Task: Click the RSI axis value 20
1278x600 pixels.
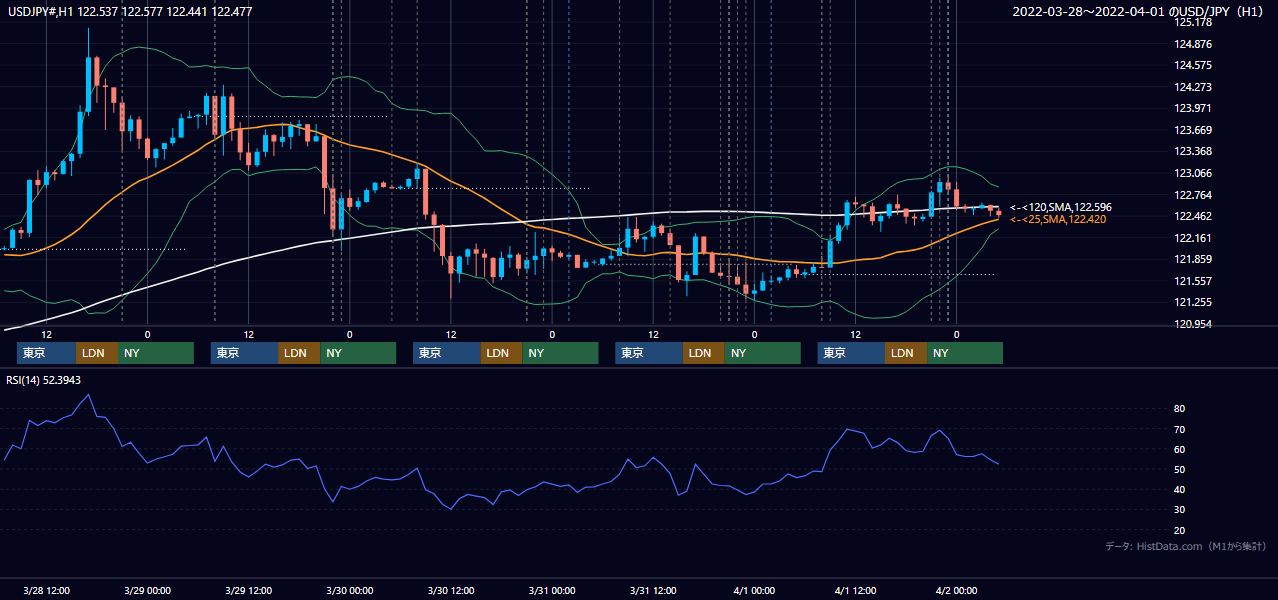Action: (x=1180, y=530)
